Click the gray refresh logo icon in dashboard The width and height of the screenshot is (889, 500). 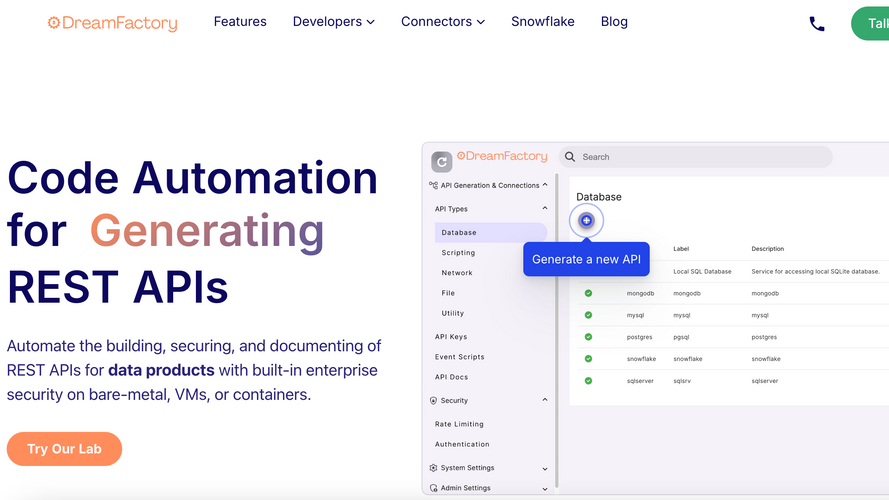[441, 162]
